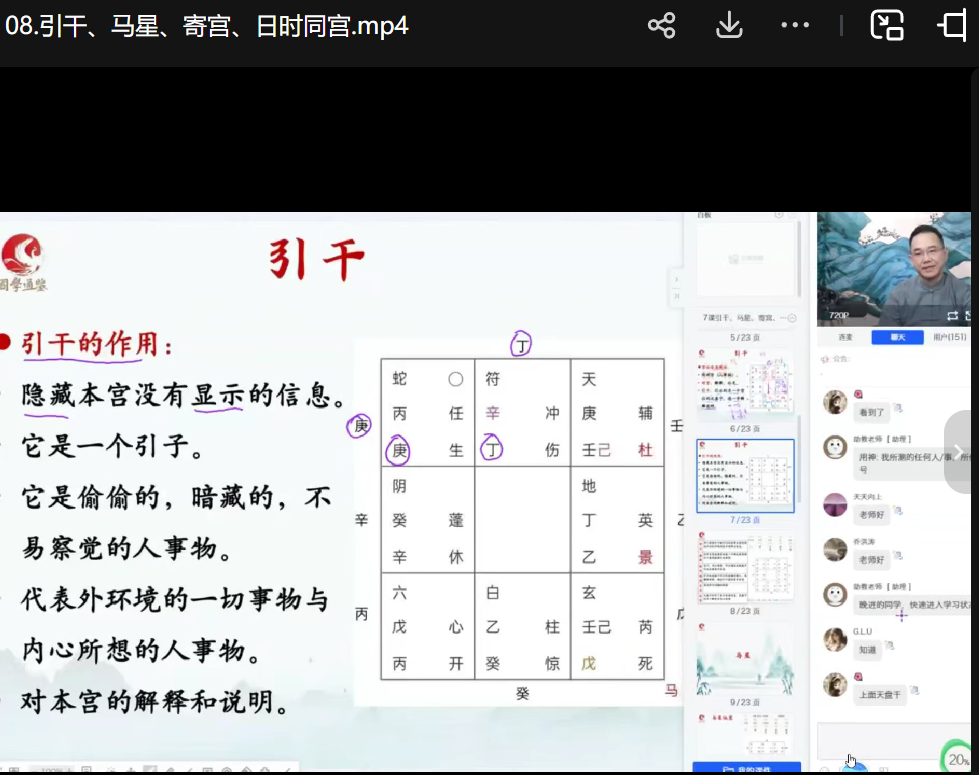Enable picture-in-picture mode icon

point(887,25)
